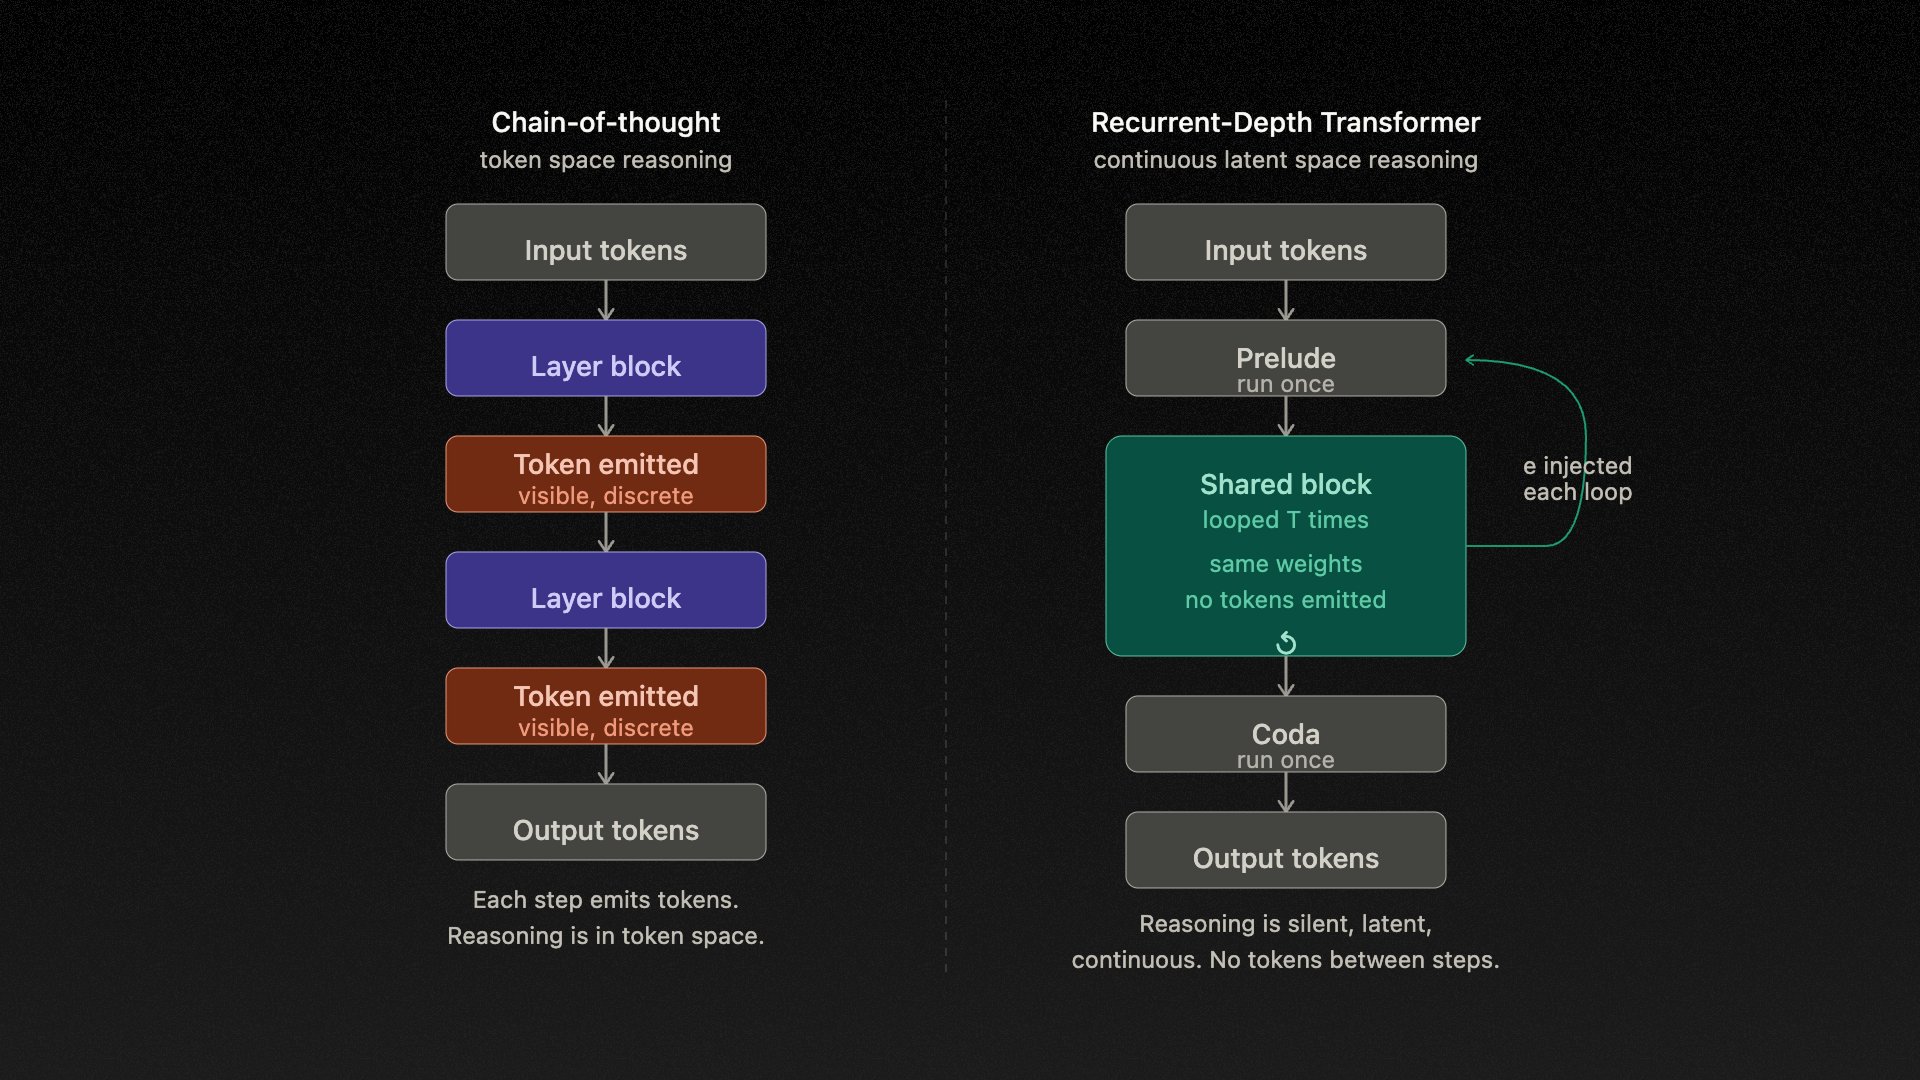Click the Recurrent-Depth Transformer heading
Viewport: 1920px width, 1080px height.
tap(1285, 122)
